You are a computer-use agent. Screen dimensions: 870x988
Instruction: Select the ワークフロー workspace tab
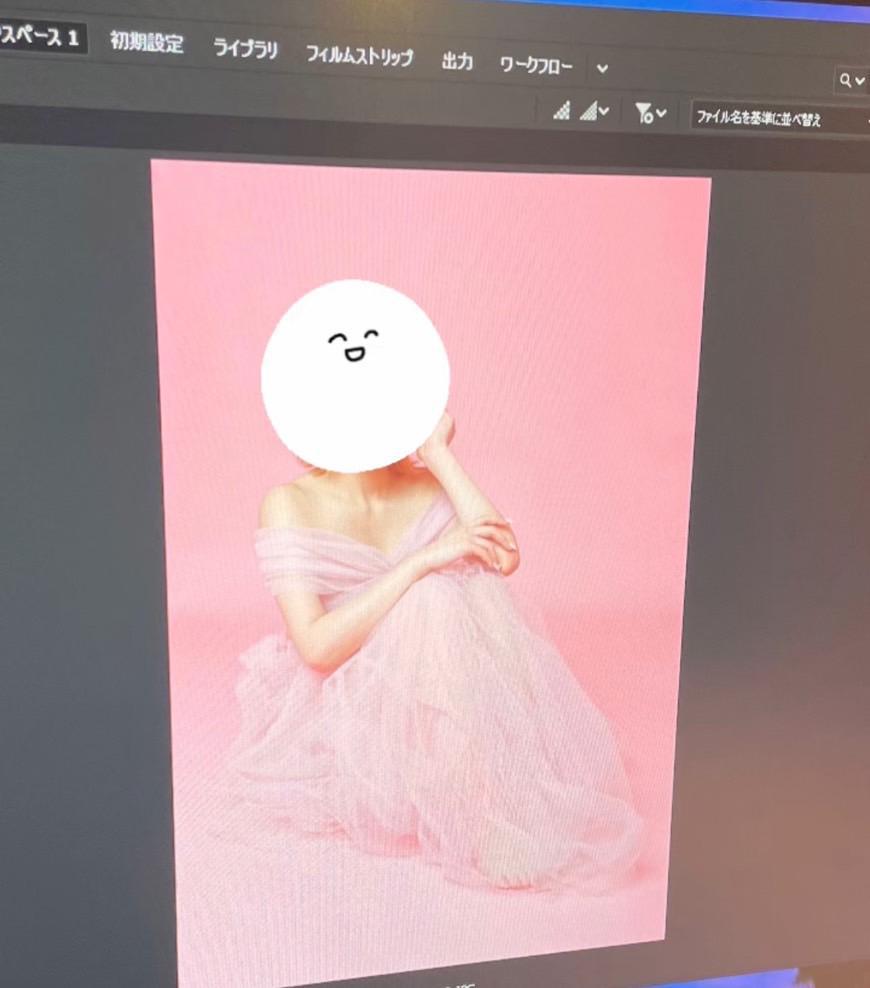536,66
